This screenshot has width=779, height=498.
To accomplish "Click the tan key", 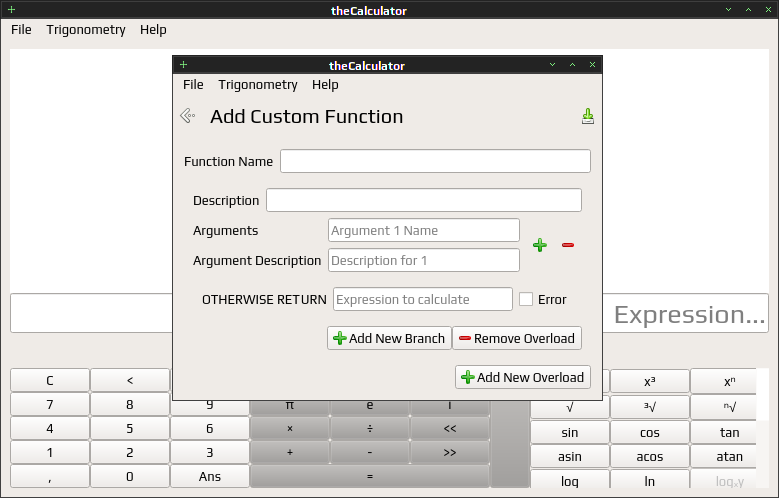I will (724, 432).
